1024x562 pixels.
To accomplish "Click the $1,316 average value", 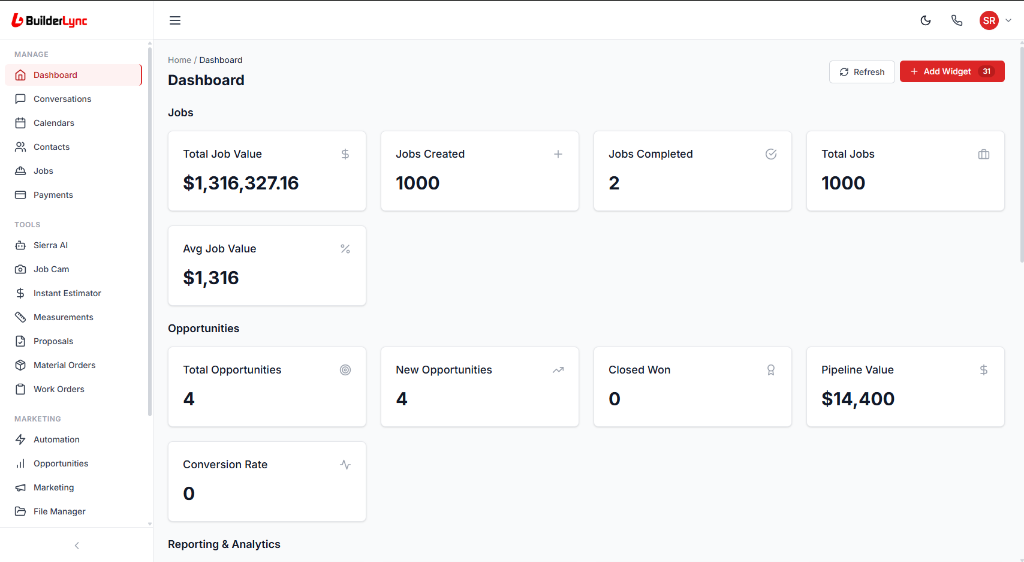I will coord(211,278).
